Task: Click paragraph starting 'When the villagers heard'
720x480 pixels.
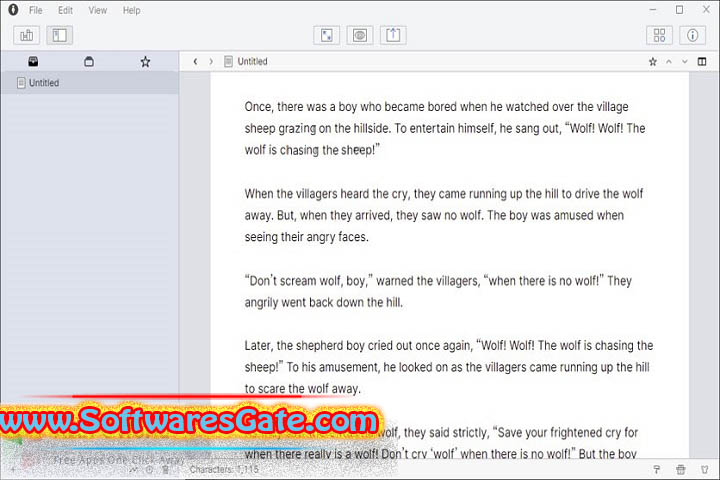Action: [444, 215]
